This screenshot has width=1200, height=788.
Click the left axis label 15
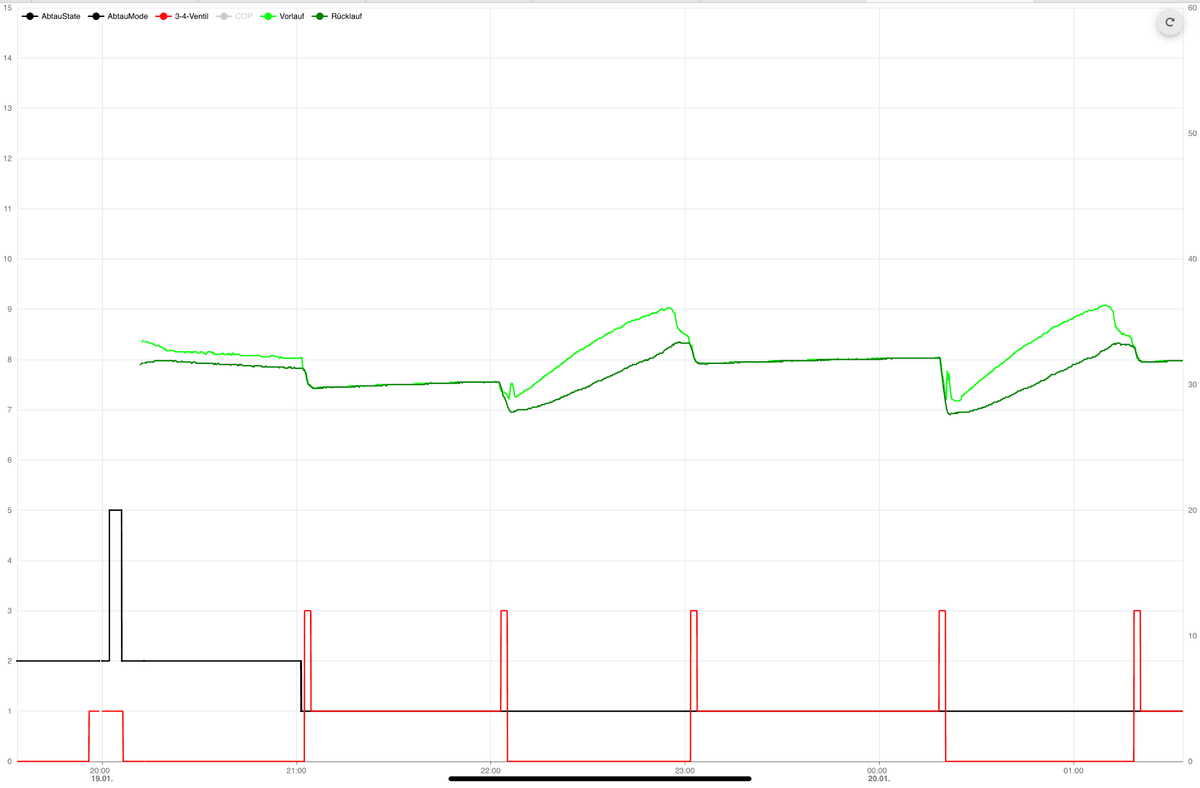click(8, 7)
